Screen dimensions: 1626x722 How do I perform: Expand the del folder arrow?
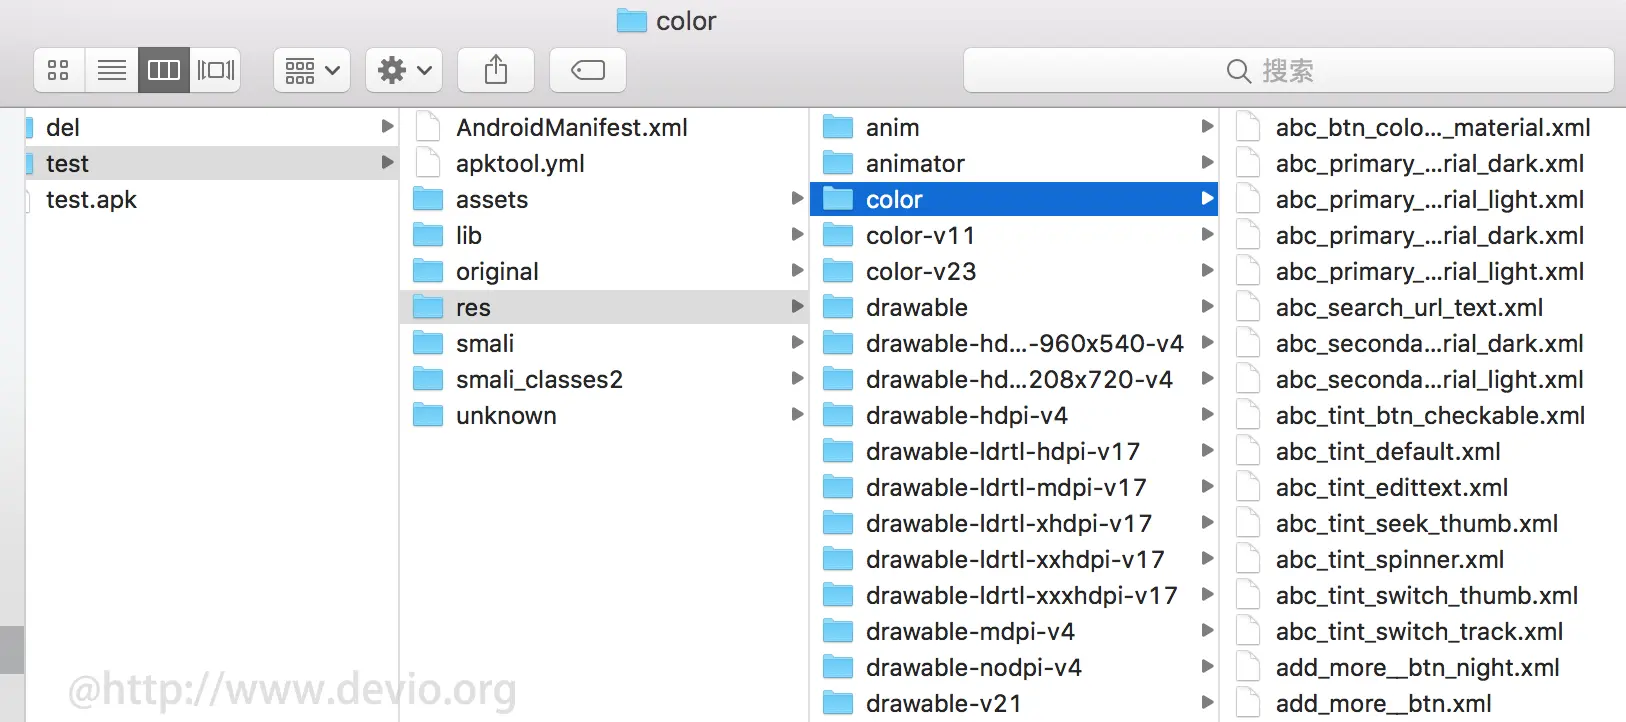click(387, 127)
